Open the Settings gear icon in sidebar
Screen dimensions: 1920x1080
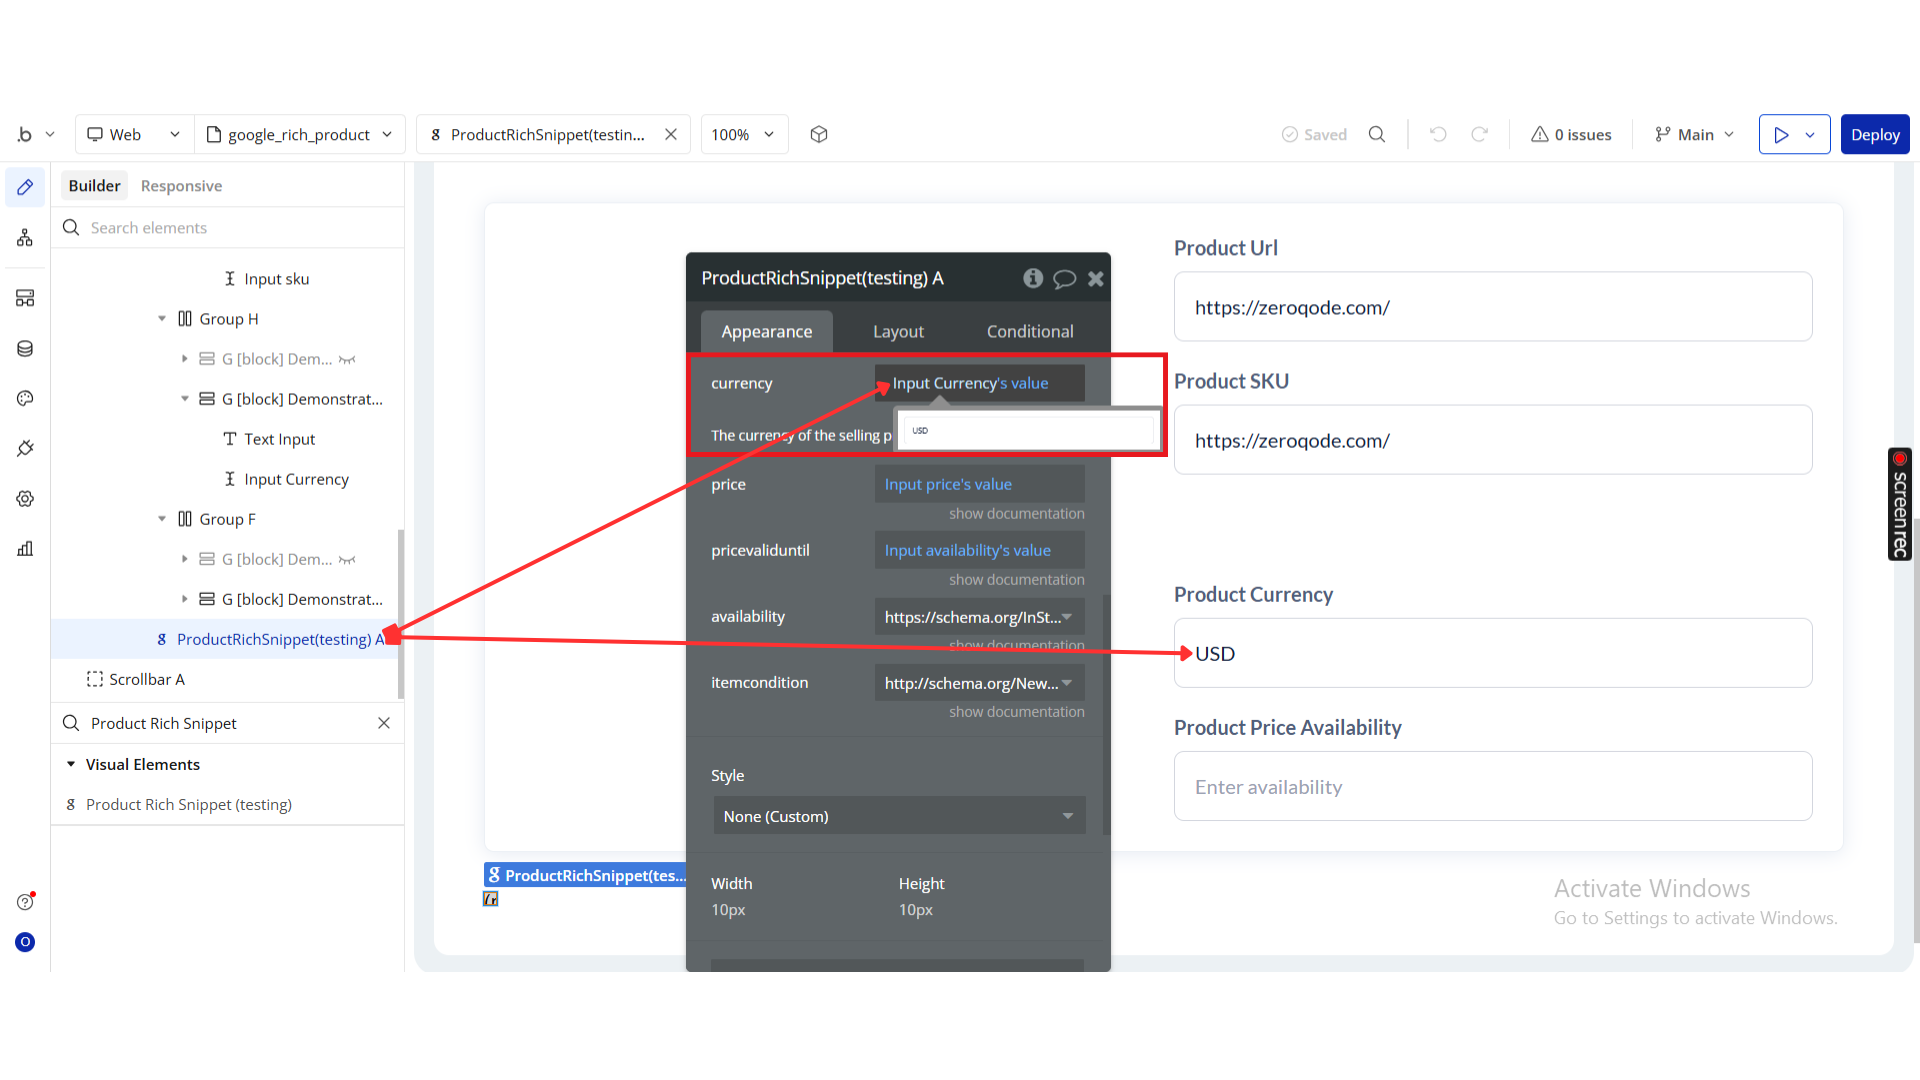coord(25,498)
